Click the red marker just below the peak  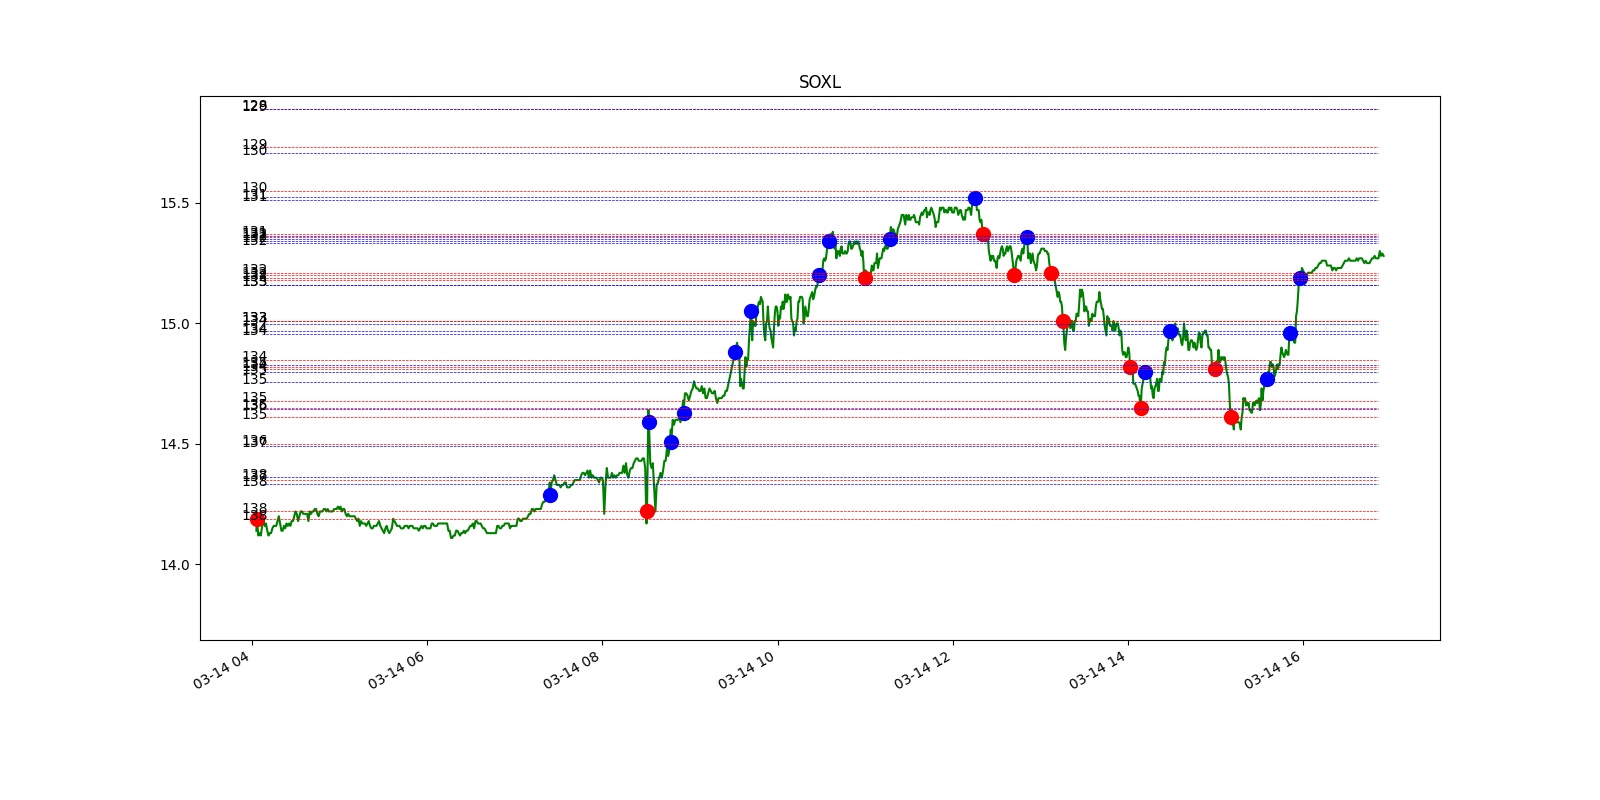[x=983, y=234]
